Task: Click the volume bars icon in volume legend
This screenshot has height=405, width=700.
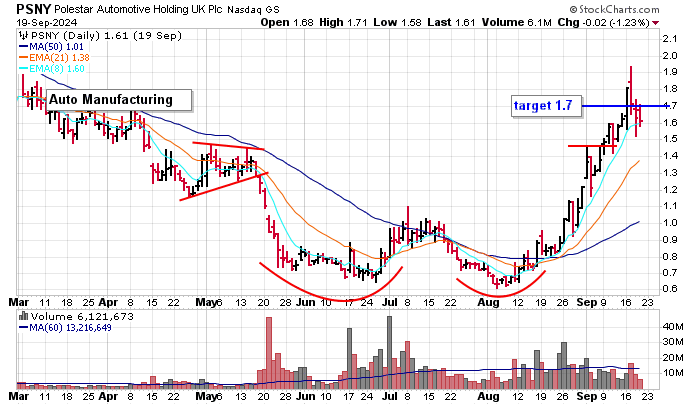Action: (24, 317)
